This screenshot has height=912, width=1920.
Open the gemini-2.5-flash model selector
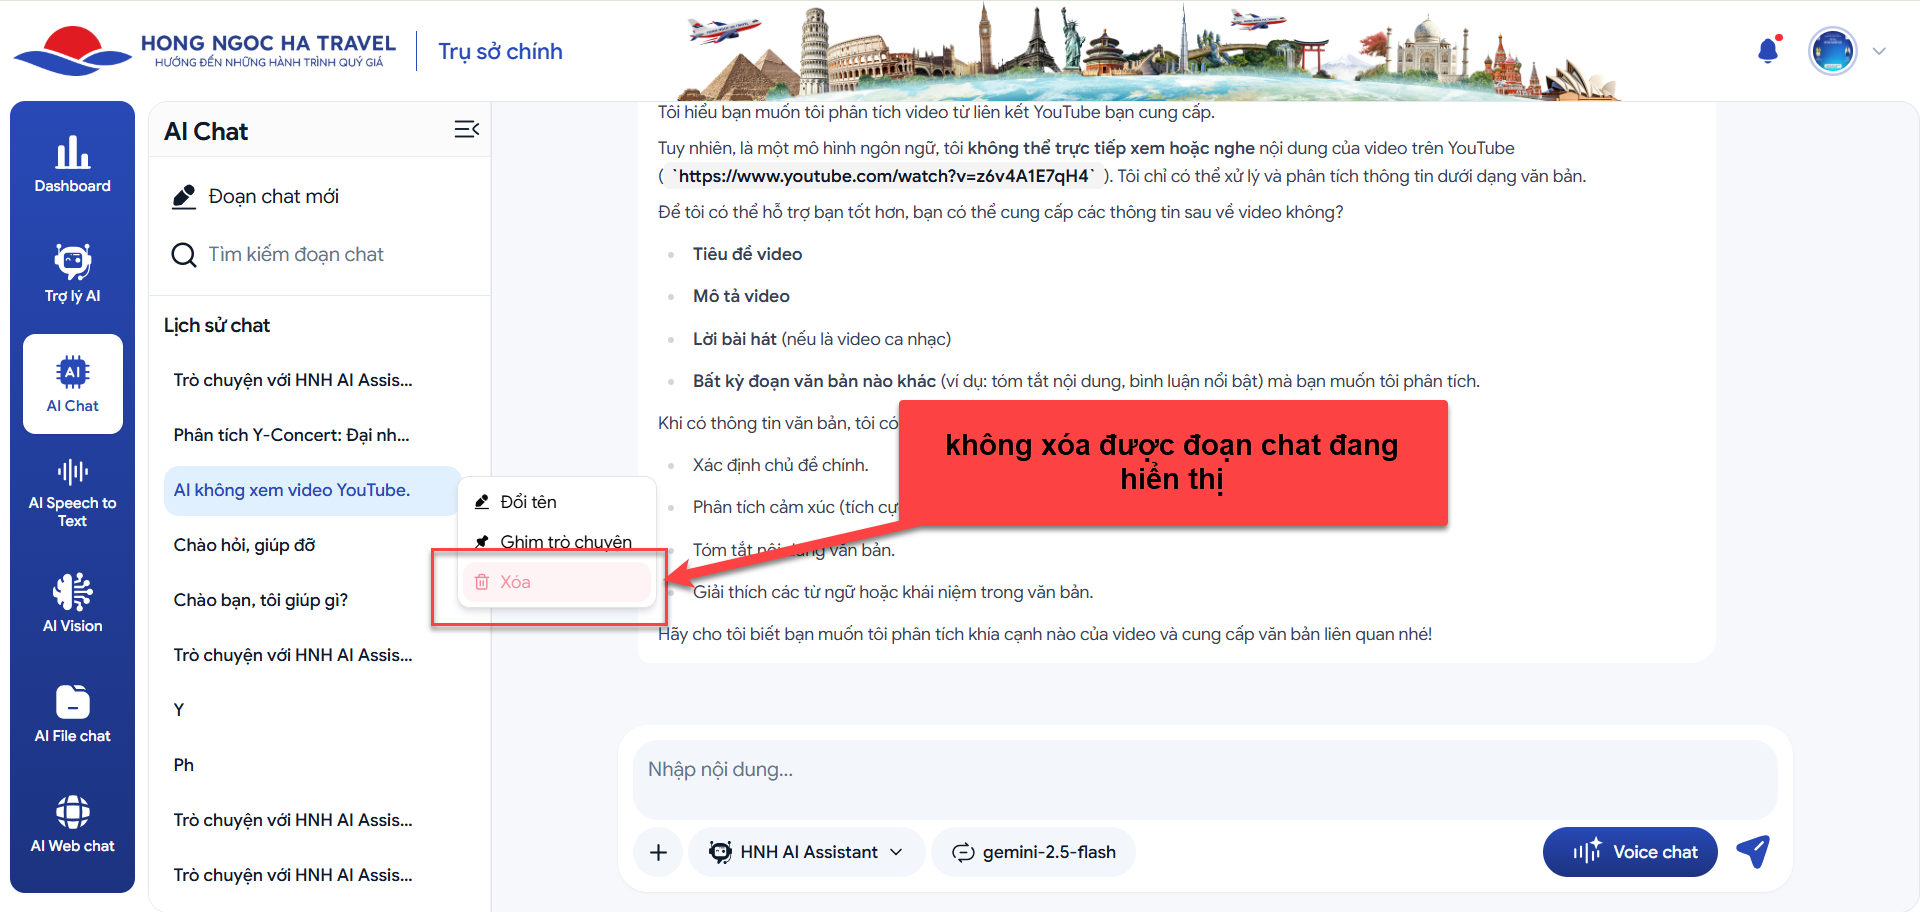pyautogui.click(x=1034, y=852)
